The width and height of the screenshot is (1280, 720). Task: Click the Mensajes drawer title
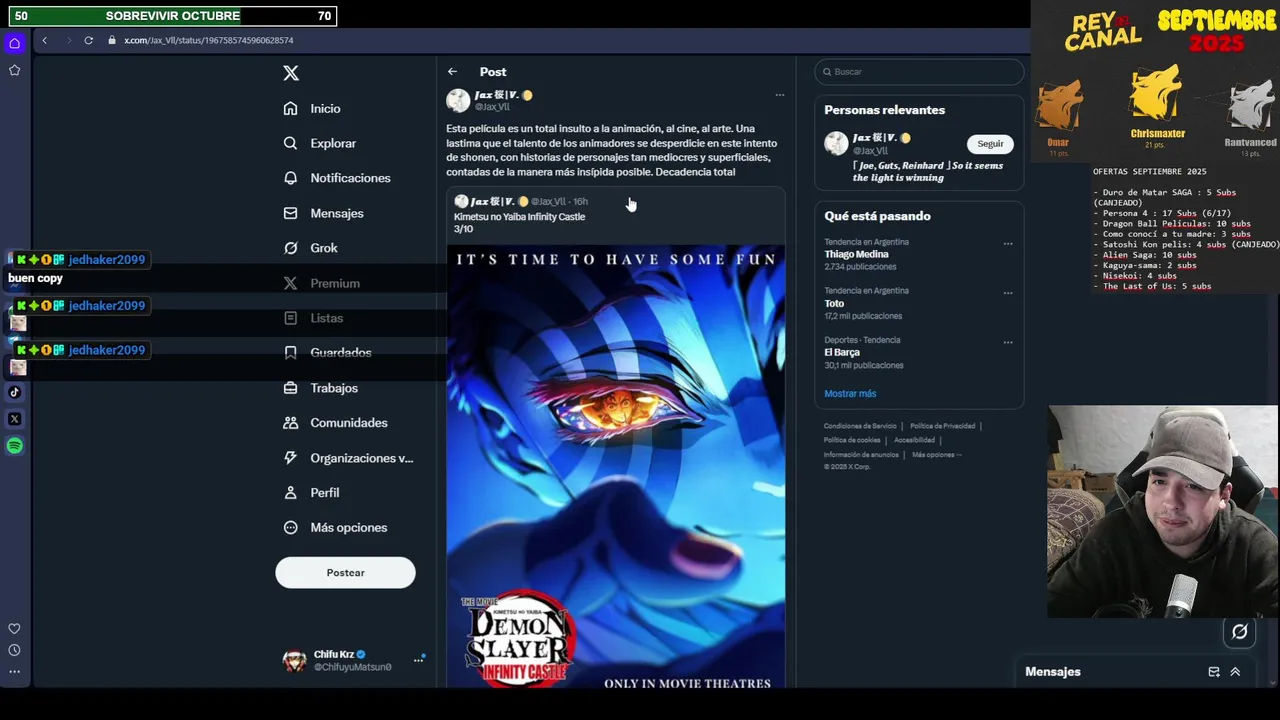tap(1053, 672)
